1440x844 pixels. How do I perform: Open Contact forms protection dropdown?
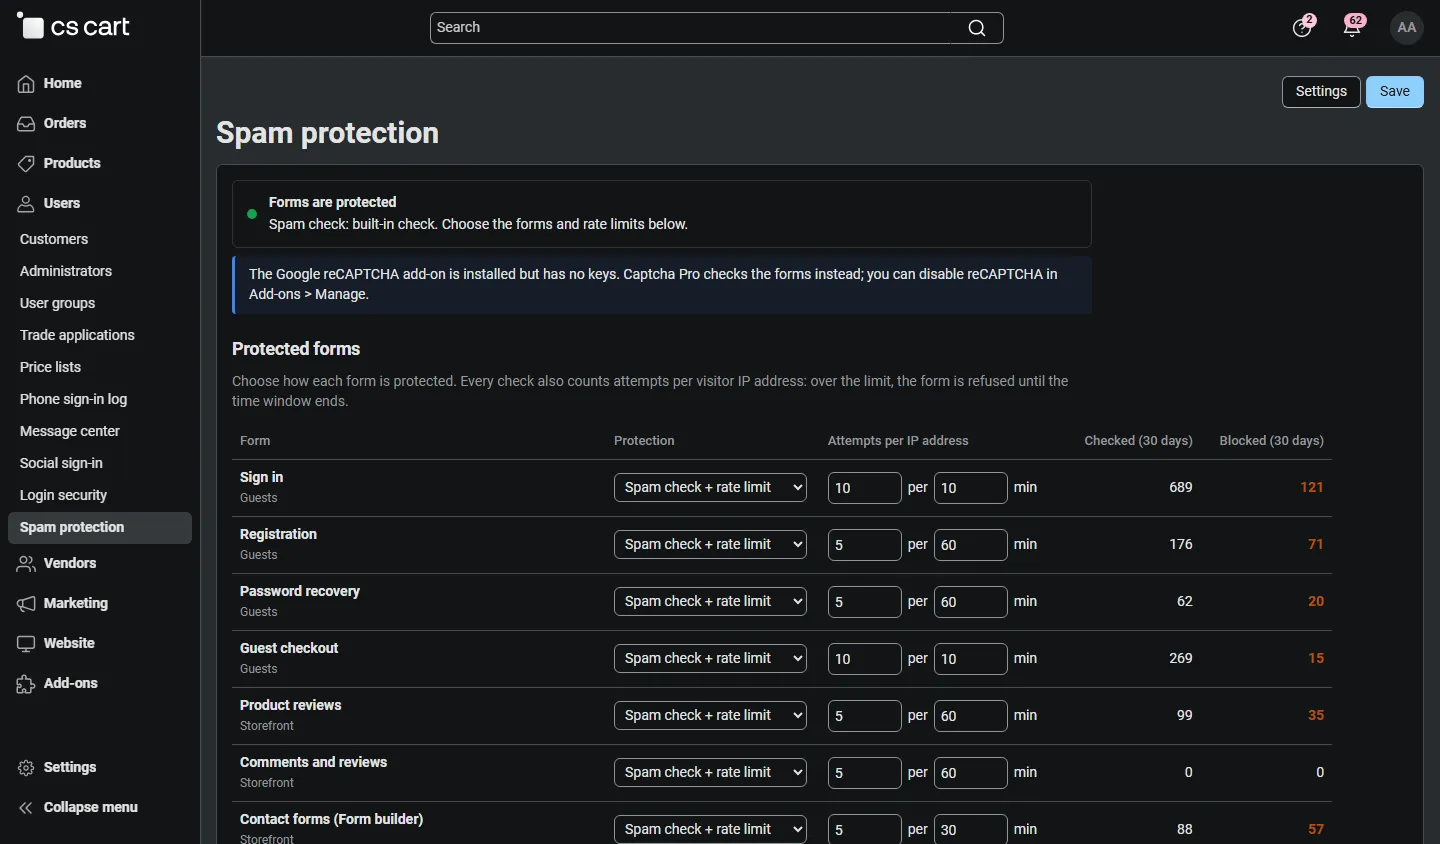pyautogui.click(x=710, y=829)
